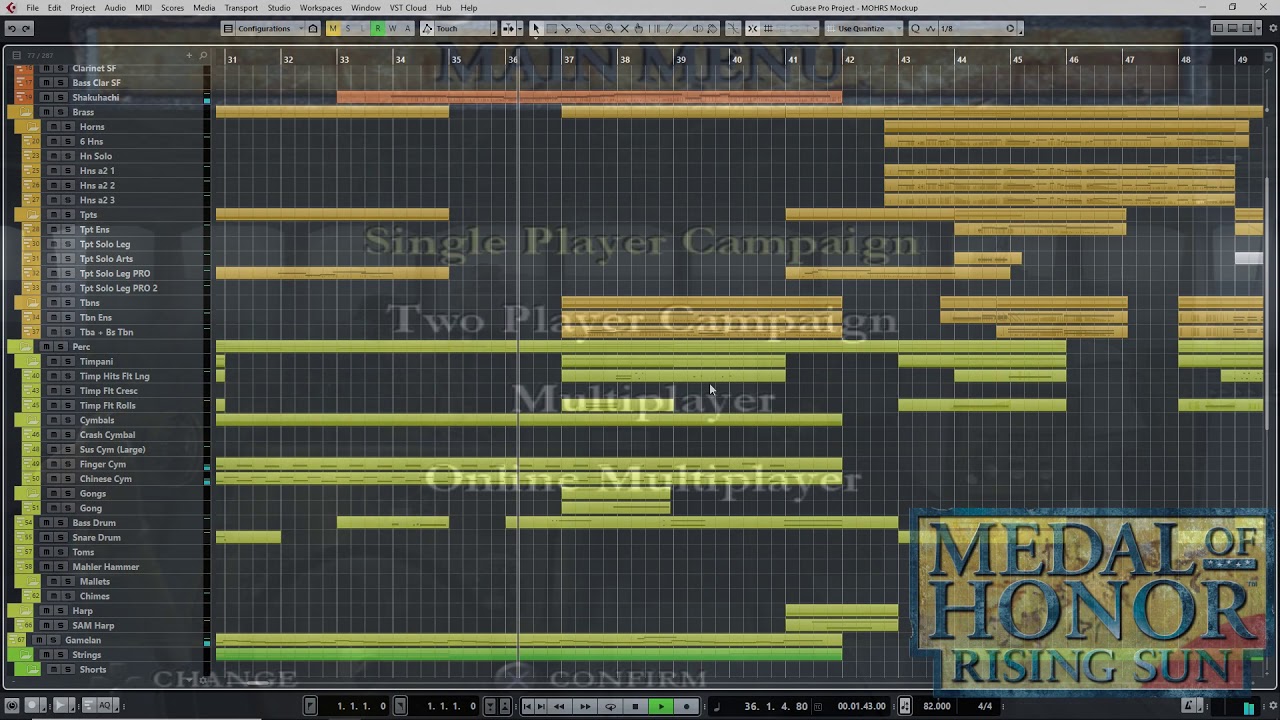Expand the Strings folder track

[x=25, y=654]
